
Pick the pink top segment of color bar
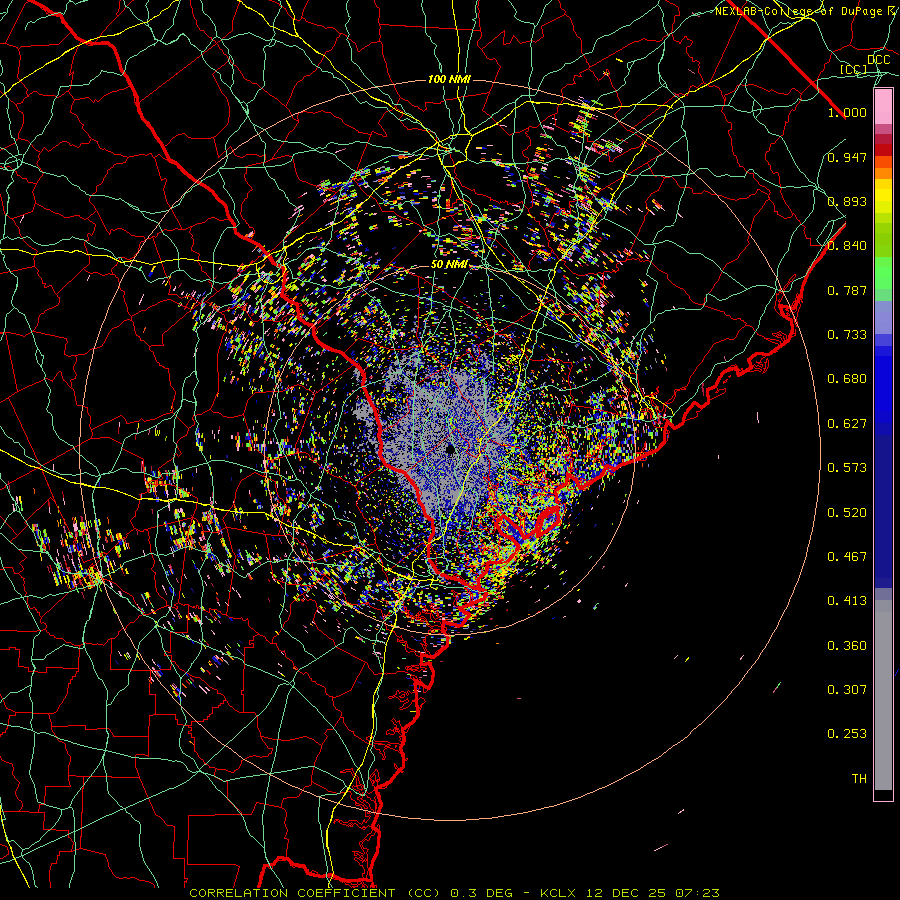pos(883,106)
